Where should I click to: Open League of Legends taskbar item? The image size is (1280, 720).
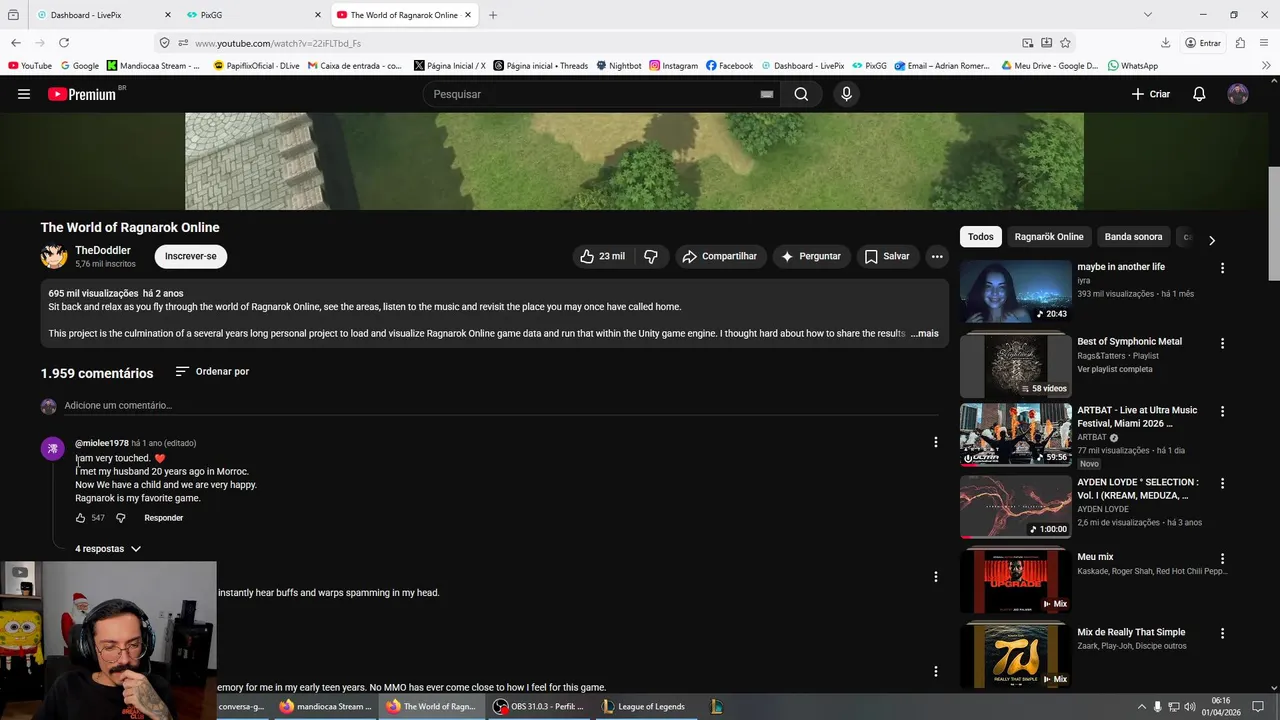[x=645, y=706]
